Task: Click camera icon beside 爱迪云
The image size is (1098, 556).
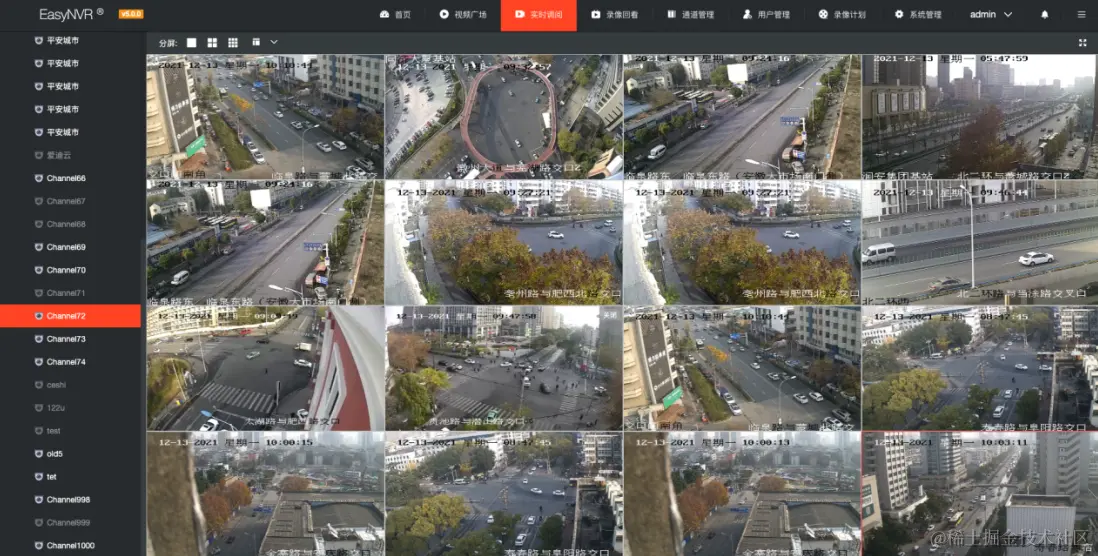Action: coord(39,155)
